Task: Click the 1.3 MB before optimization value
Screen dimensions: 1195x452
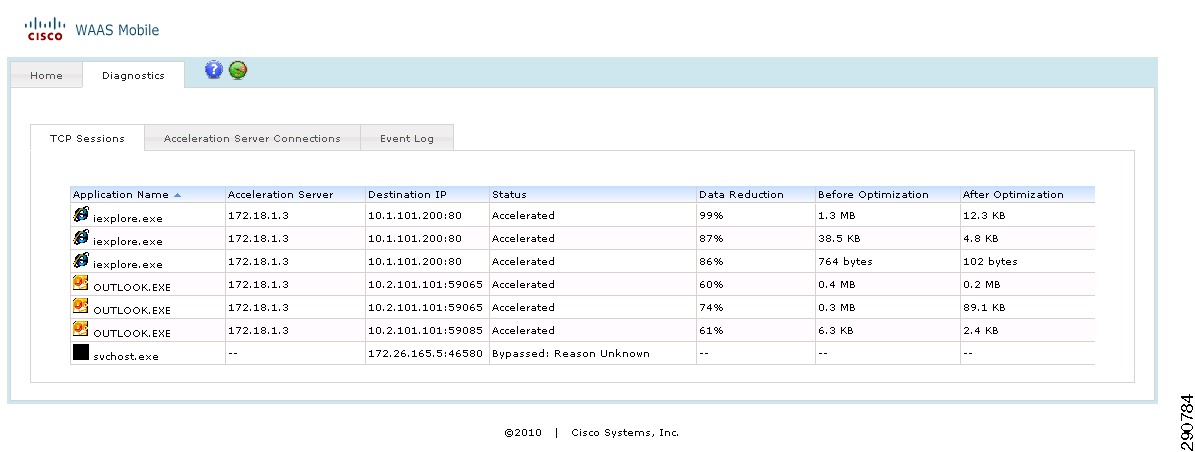Action: click(x=836, y=216)
